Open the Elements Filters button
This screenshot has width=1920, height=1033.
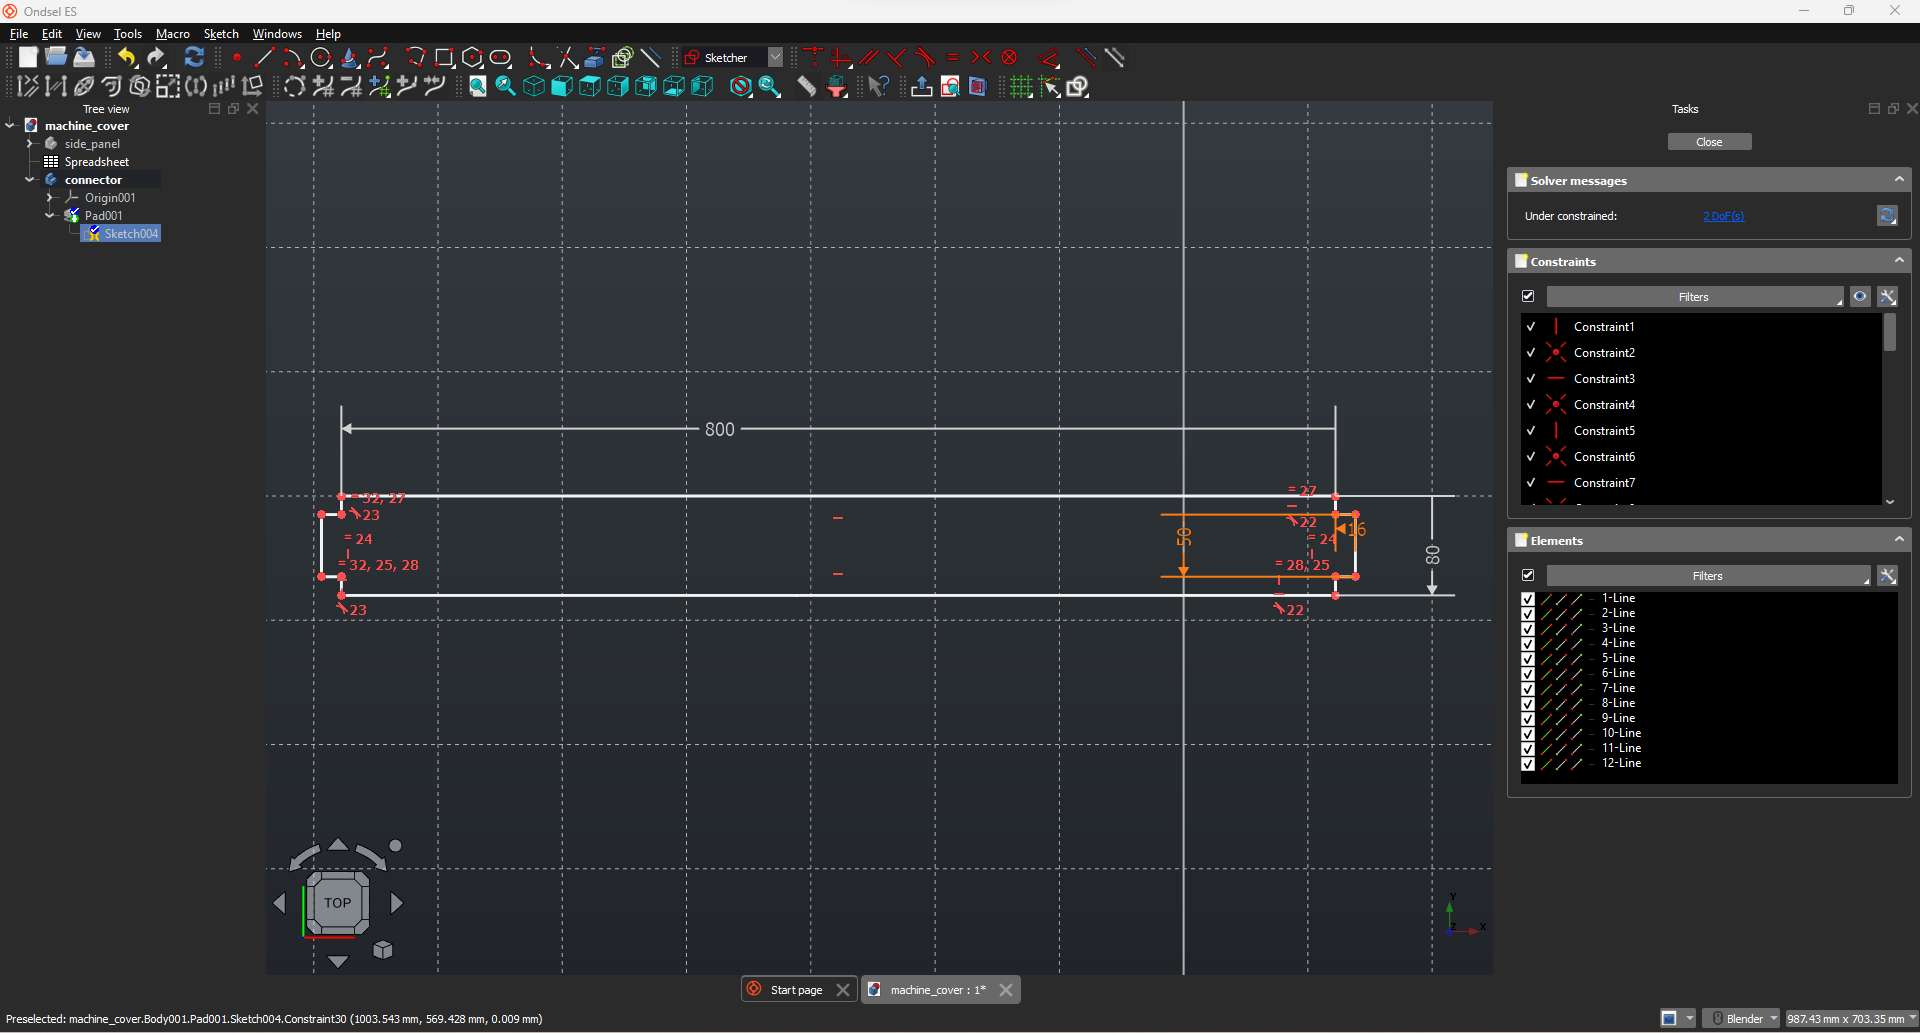tap(1708, 576)
